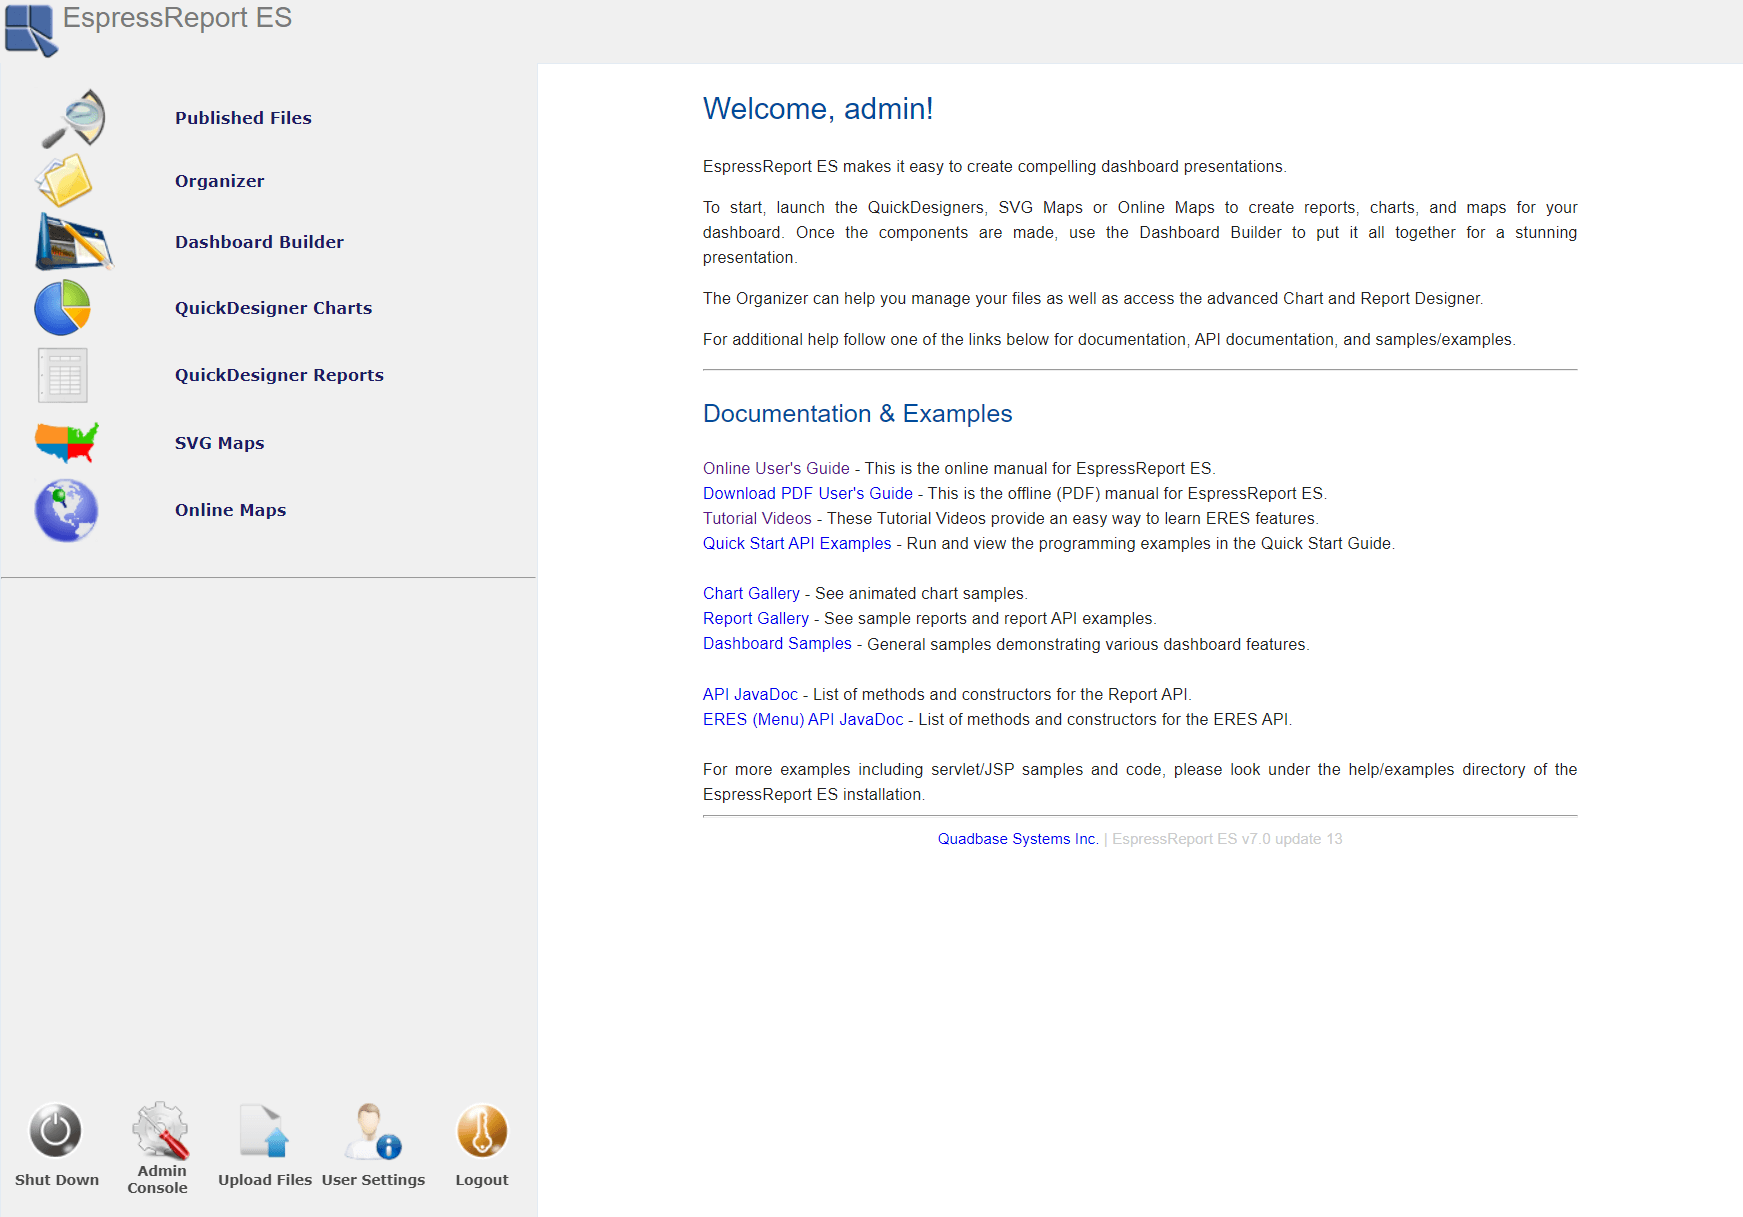Click the Online Maps globe icon
Image resolution: width=1743 pixels, height=1217 pixels.
tap(66, 510)
